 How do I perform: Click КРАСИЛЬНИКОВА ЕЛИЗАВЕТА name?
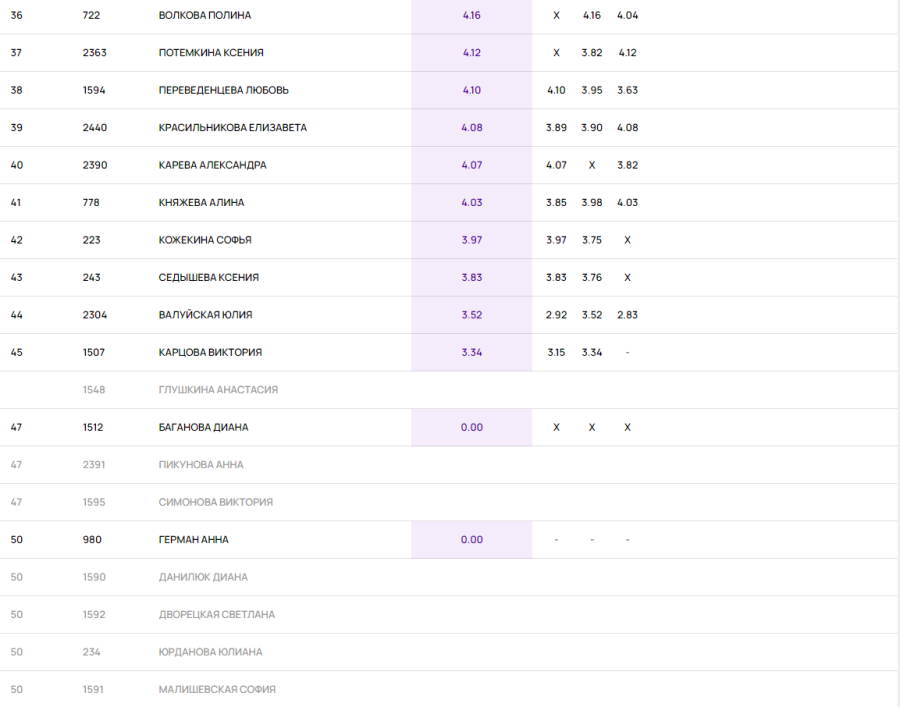(232, 128)
